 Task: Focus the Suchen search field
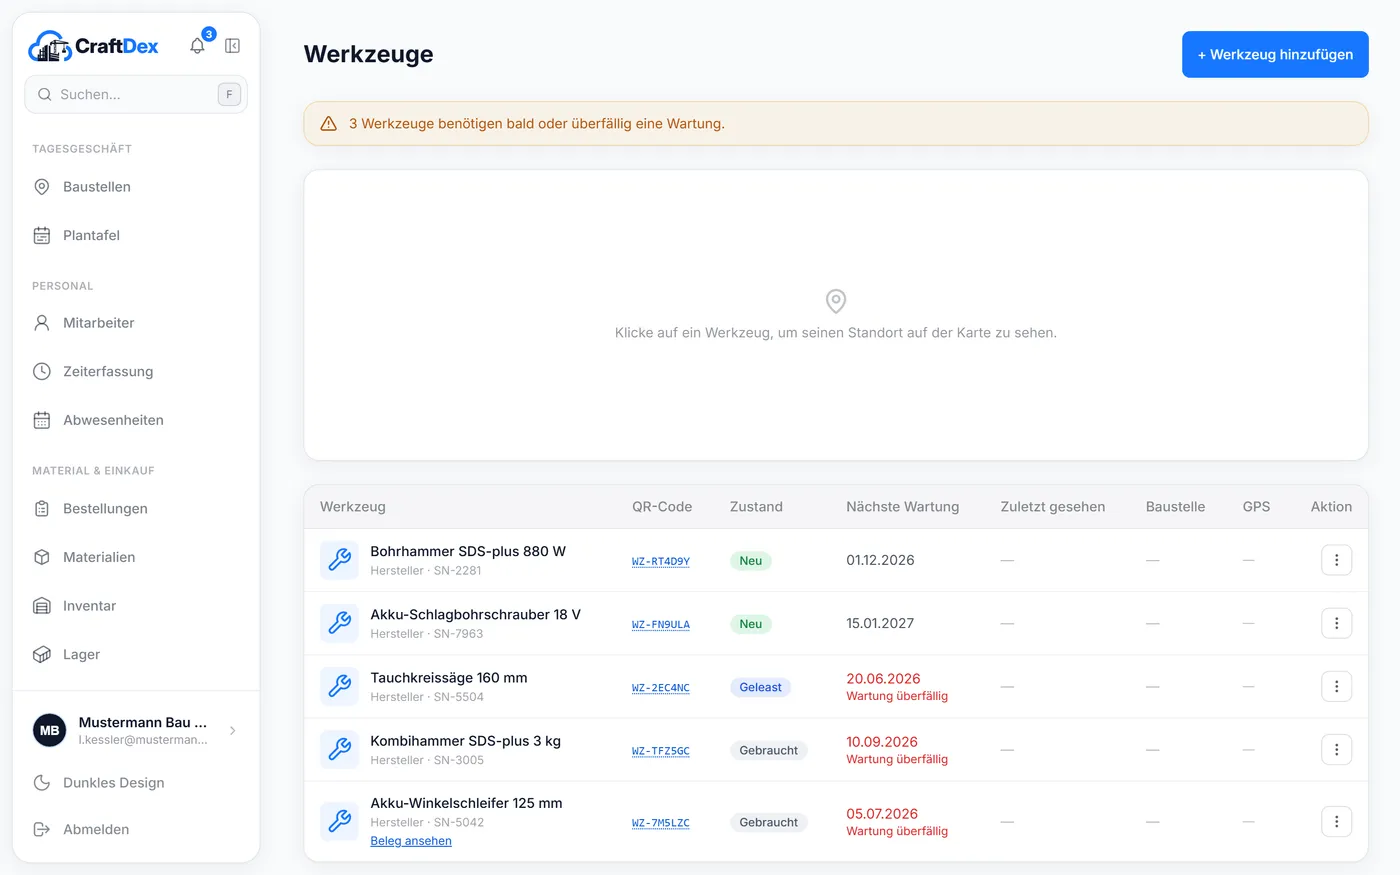(136, 94)
